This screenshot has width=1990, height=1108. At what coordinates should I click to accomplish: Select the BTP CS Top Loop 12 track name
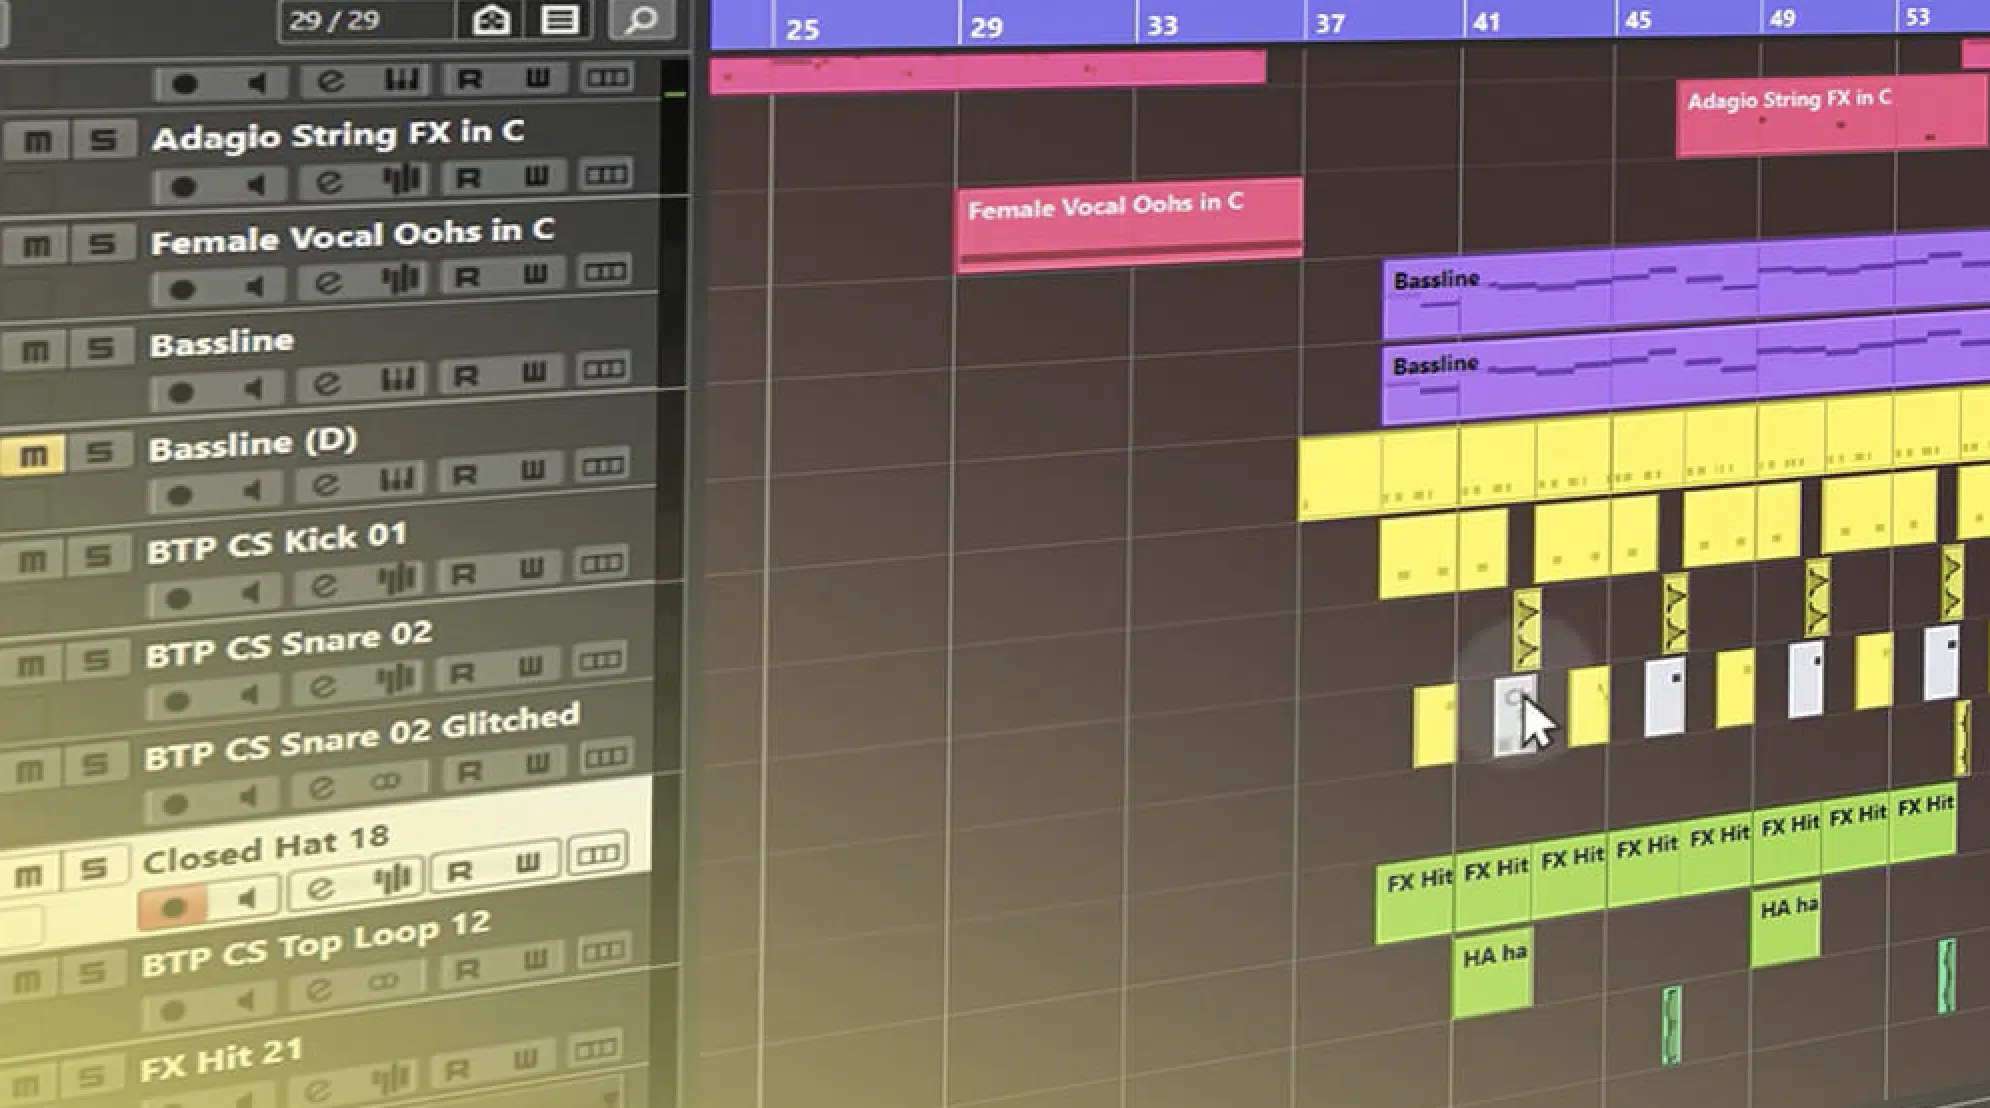316,944
